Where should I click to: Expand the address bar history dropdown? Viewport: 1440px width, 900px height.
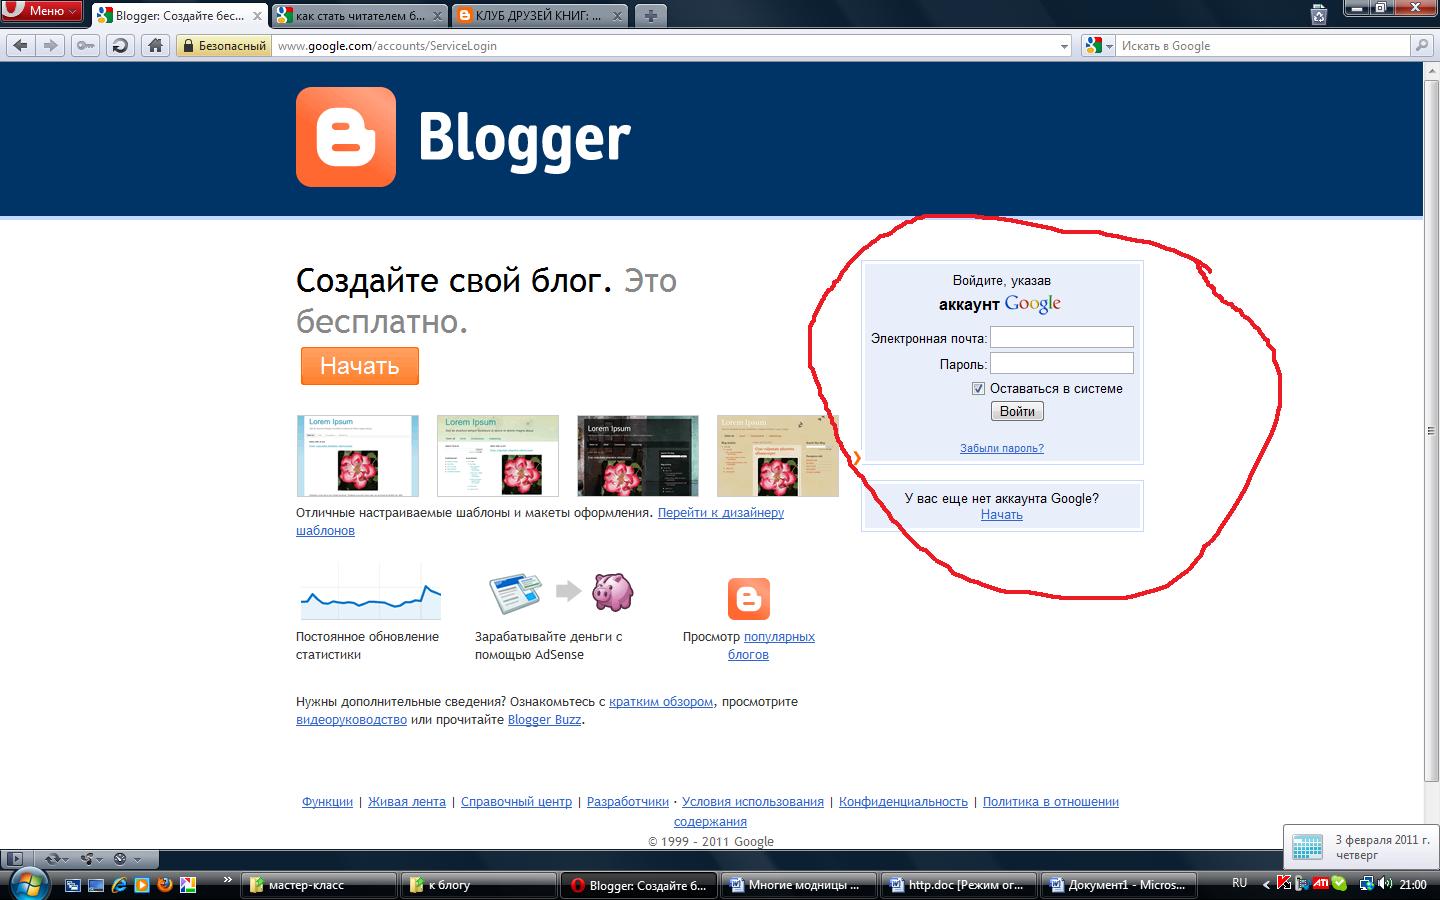pos(1063,46)
